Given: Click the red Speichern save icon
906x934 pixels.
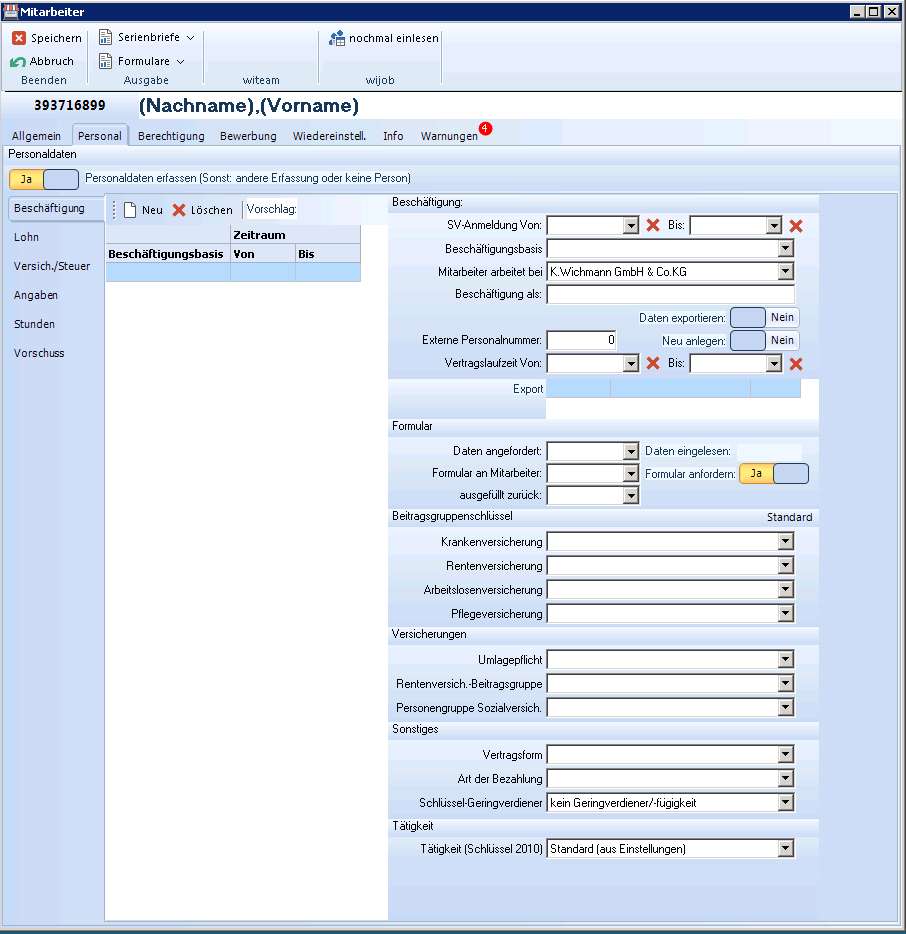Looking at the screenshot, I should [x=19, y=38].
